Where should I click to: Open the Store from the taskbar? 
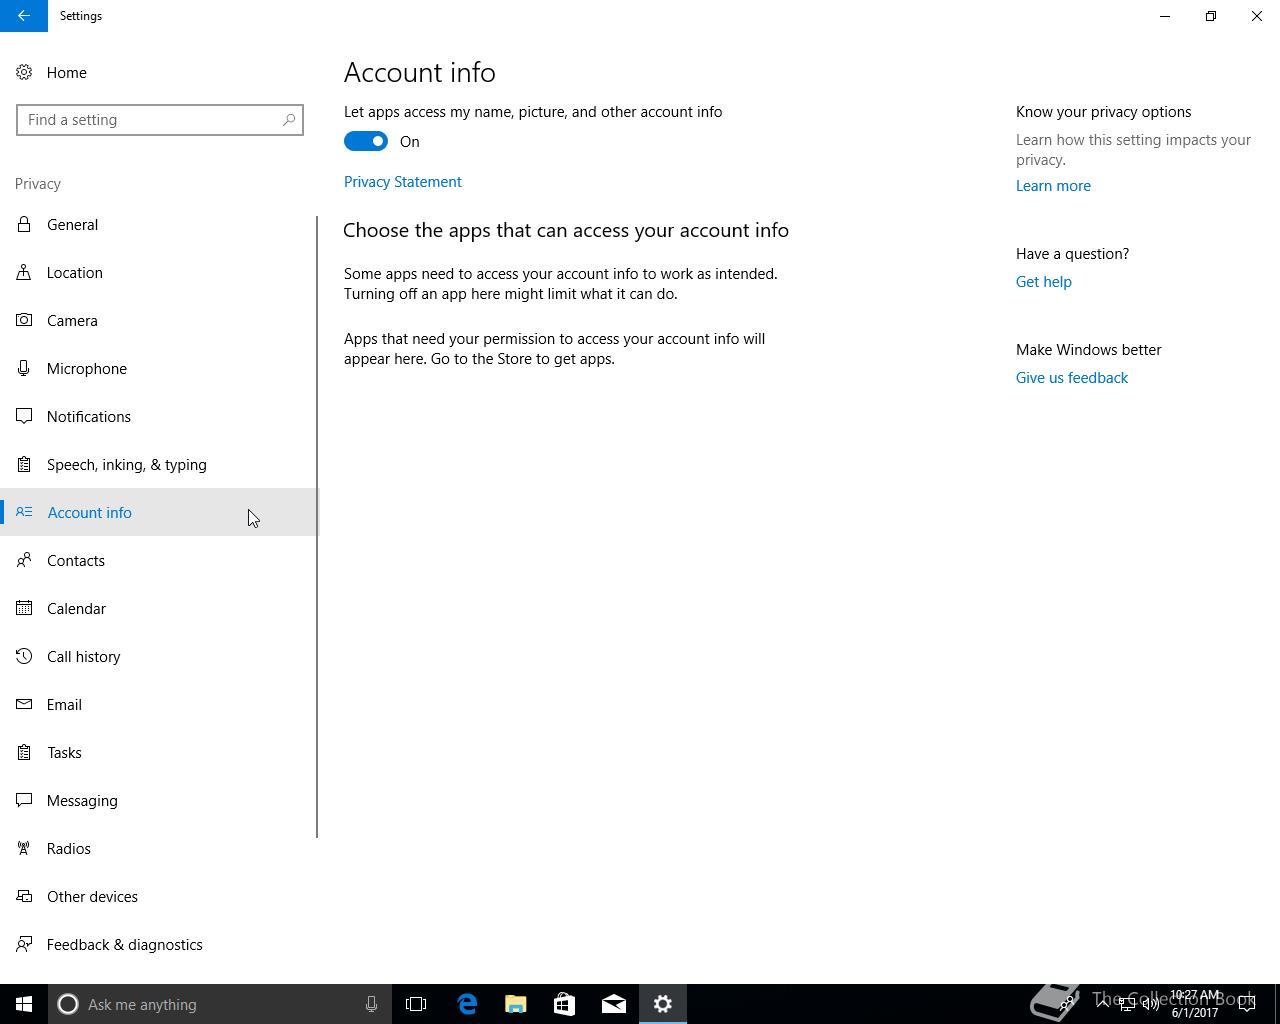click(x=565, y=1004)
